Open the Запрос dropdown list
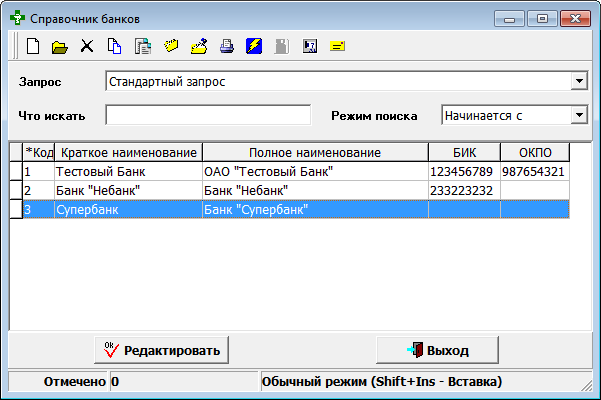This screenshot has width=601, height=400. 579,81
